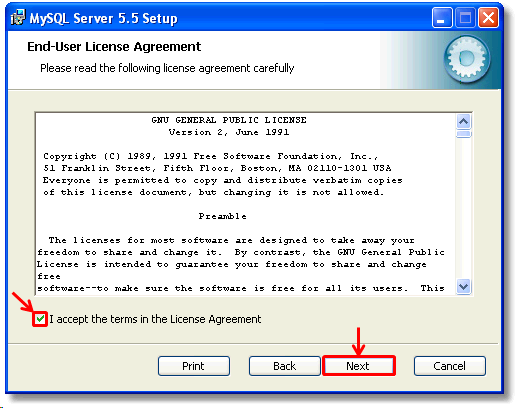Uncheck the accept license terms checkbox
This screenshot has width=515, height=408.
click(40, 319)
